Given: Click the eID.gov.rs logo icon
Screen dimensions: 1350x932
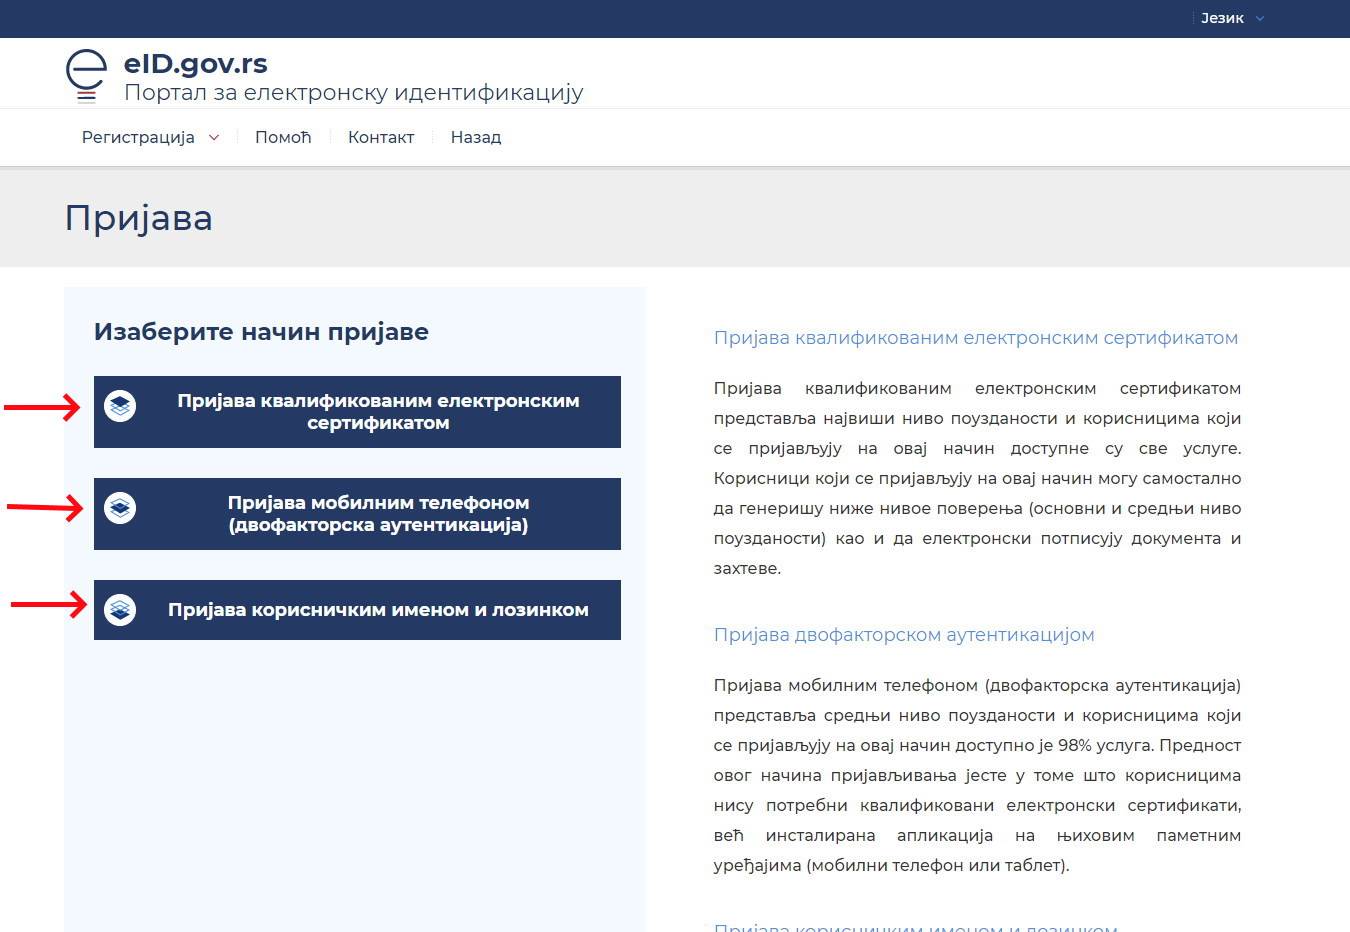Looking at the screenshot, I should [85, 68].
